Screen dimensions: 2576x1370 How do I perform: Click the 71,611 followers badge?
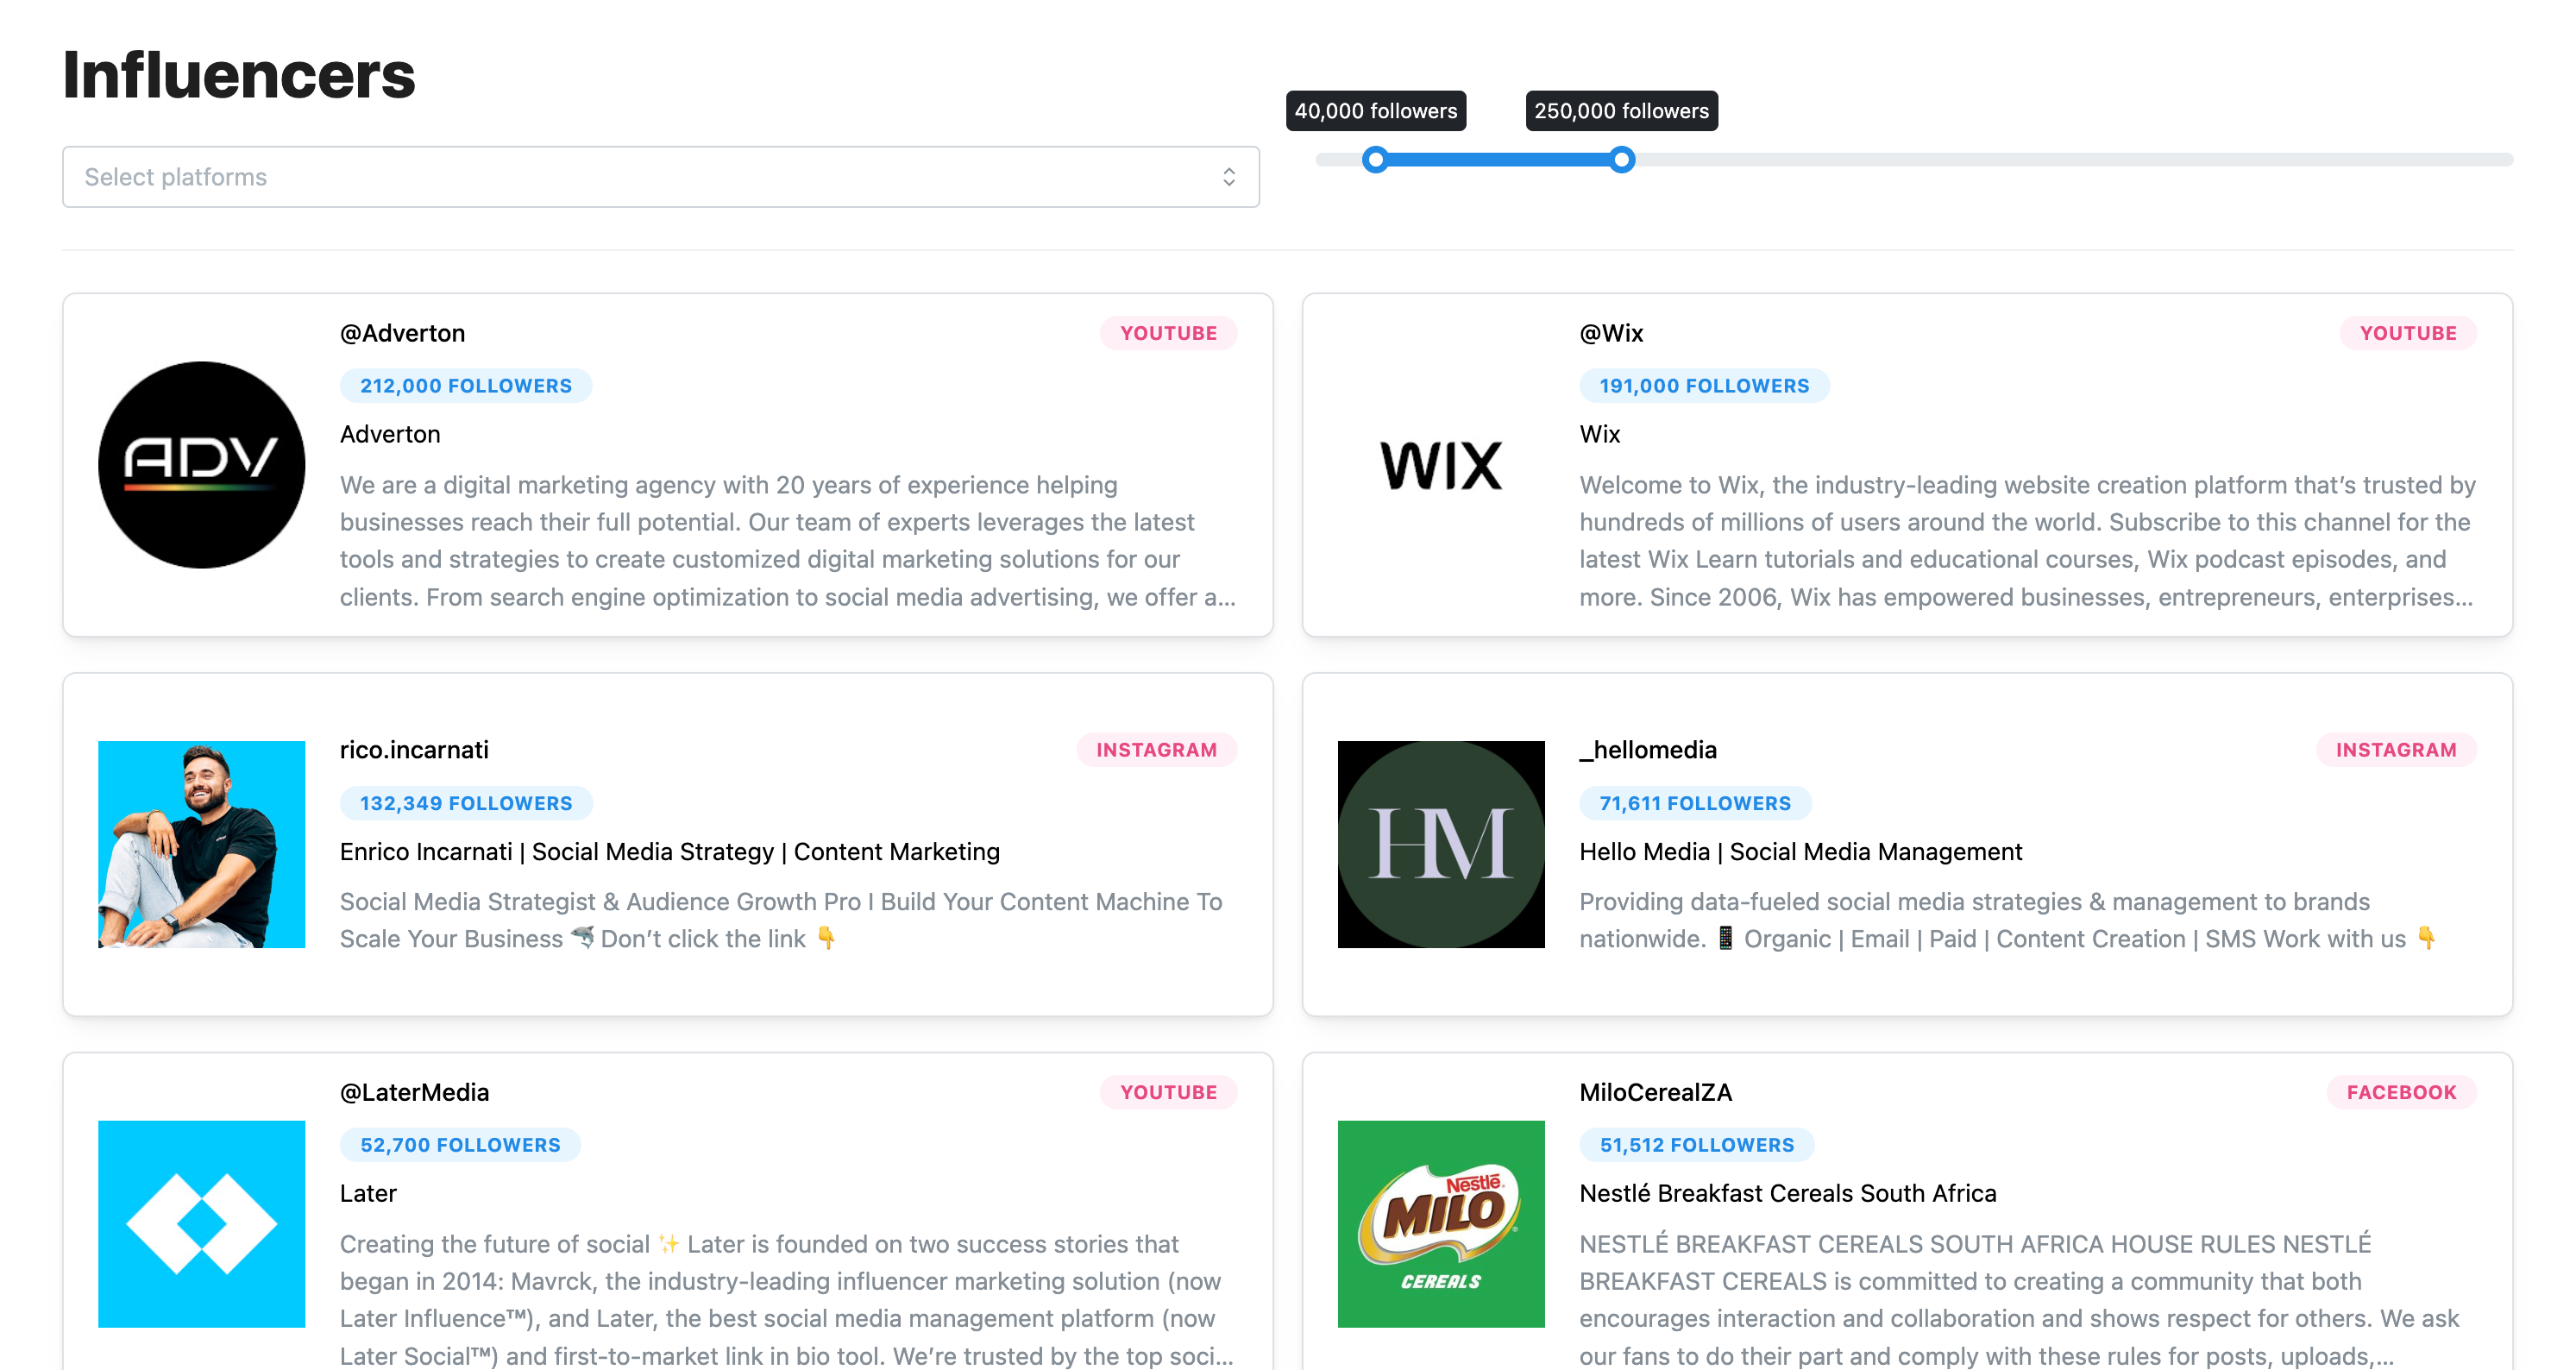1695,803
